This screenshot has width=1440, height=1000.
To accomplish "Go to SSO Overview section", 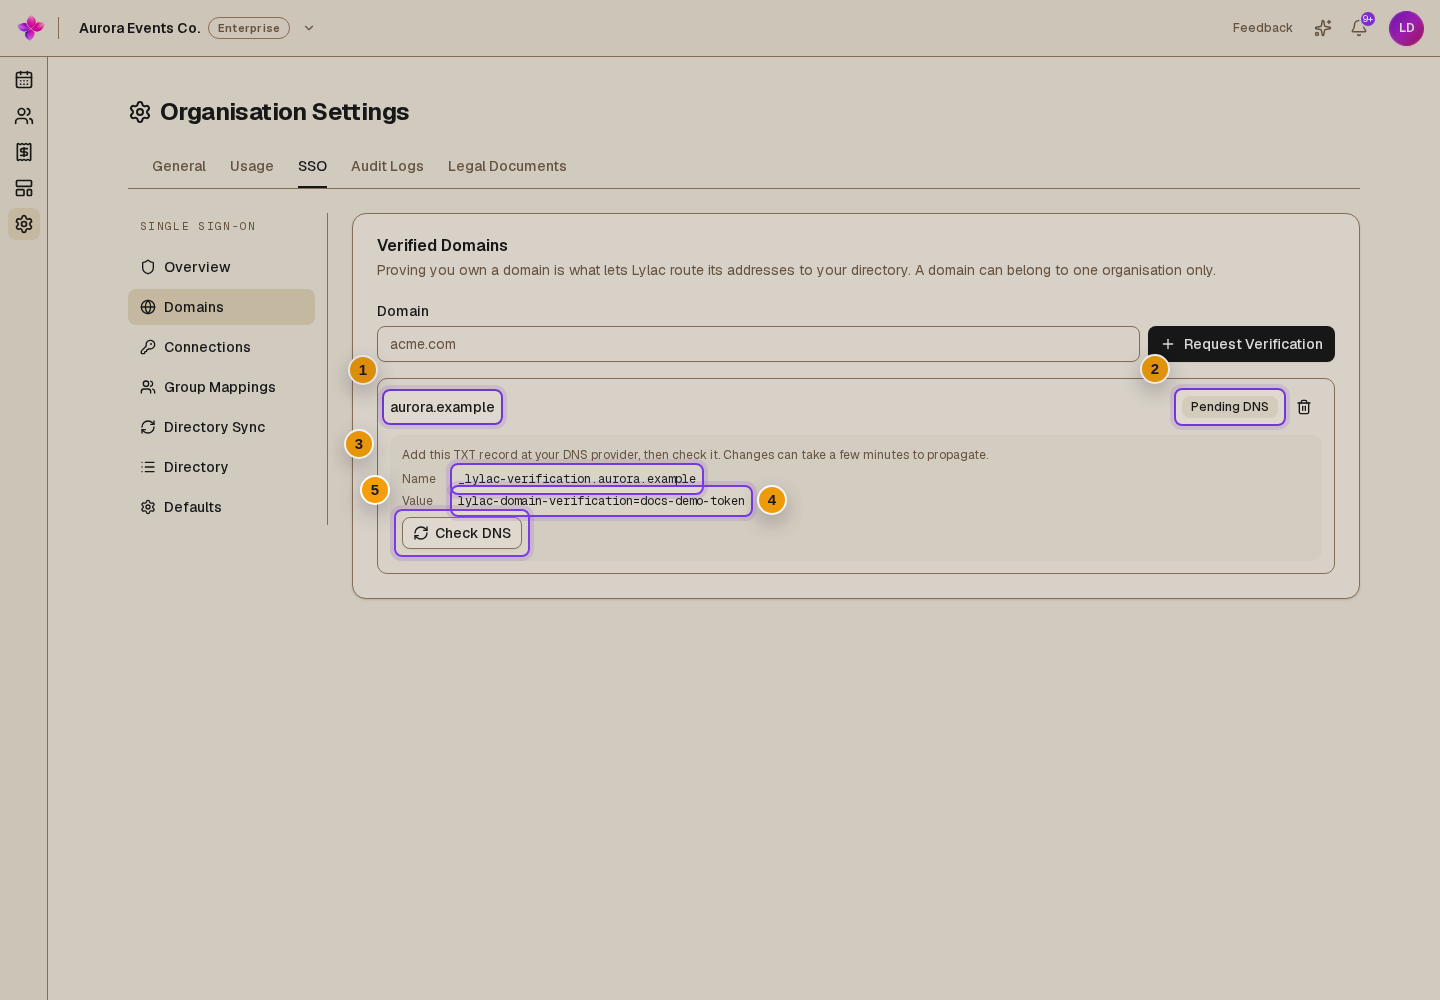I will click(221, 267).
